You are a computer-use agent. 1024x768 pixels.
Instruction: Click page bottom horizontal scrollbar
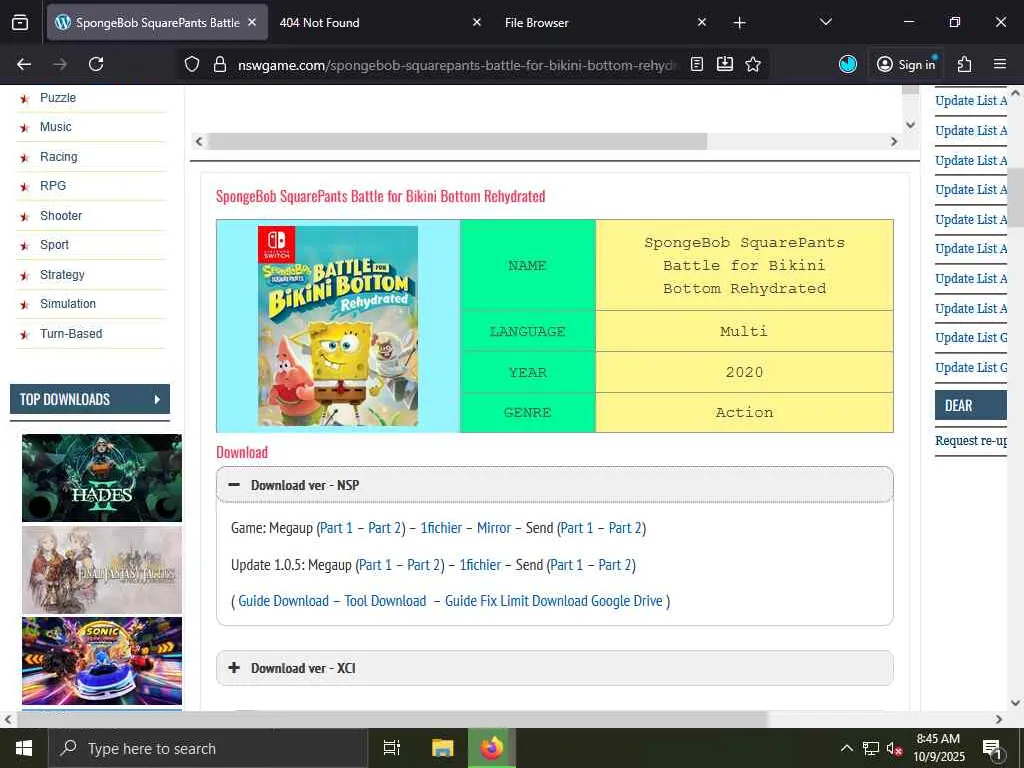392,719
